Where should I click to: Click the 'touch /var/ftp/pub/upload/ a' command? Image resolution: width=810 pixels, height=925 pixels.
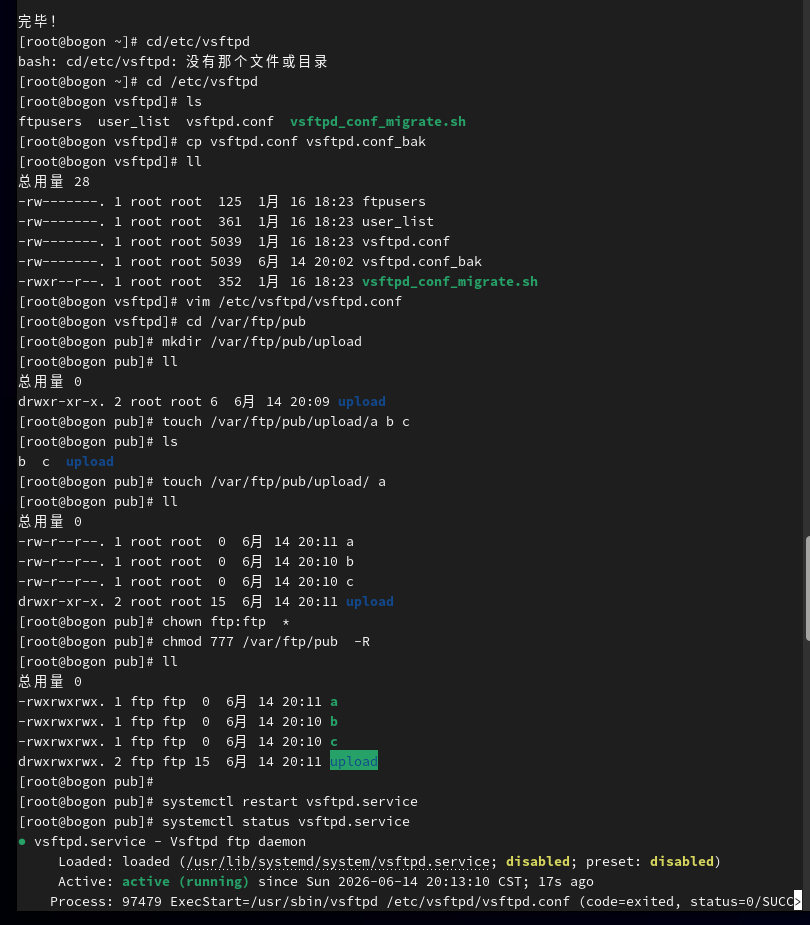274,482
